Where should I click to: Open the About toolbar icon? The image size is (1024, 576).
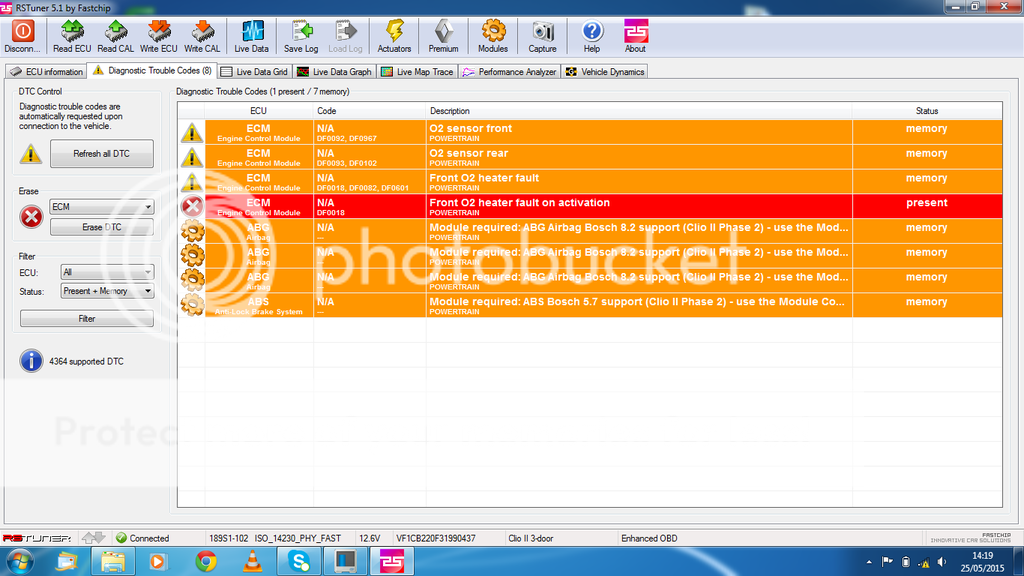pos(635,36)
